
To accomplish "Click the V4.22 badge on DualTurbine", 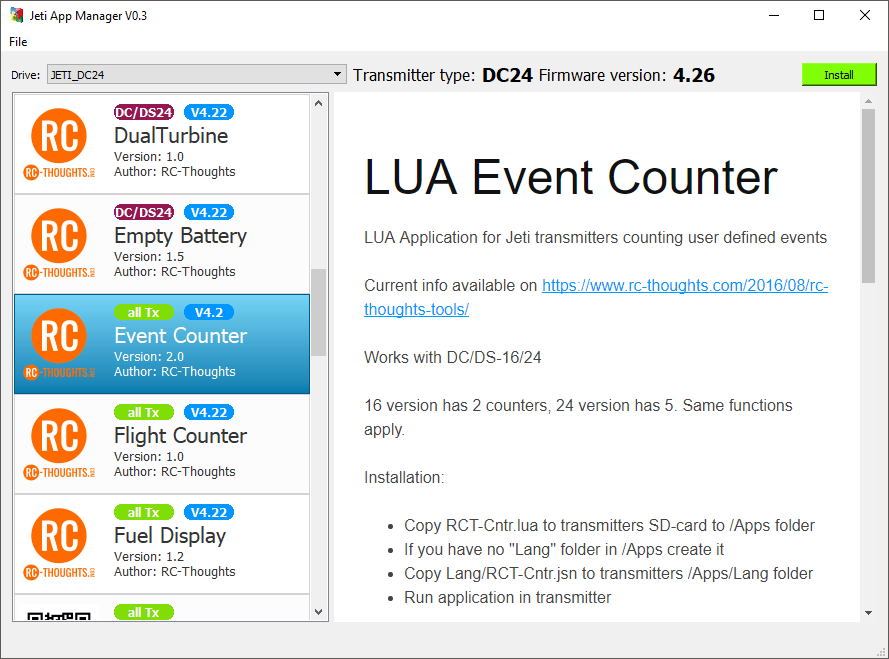I will (209, 112).
